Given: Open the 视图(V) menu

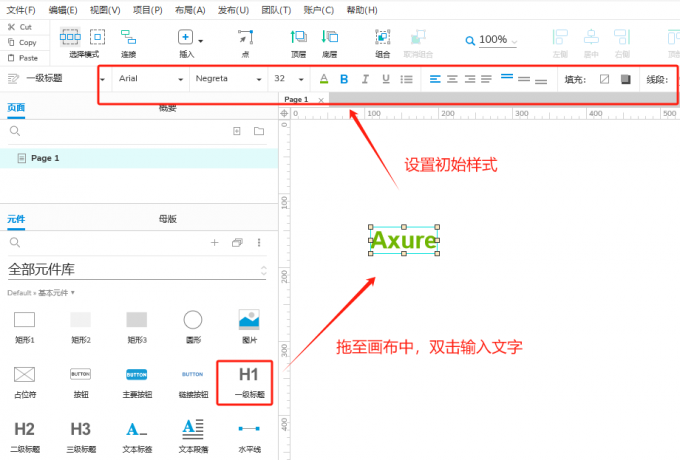Looking at the screenshot, I should click(105, 10).
